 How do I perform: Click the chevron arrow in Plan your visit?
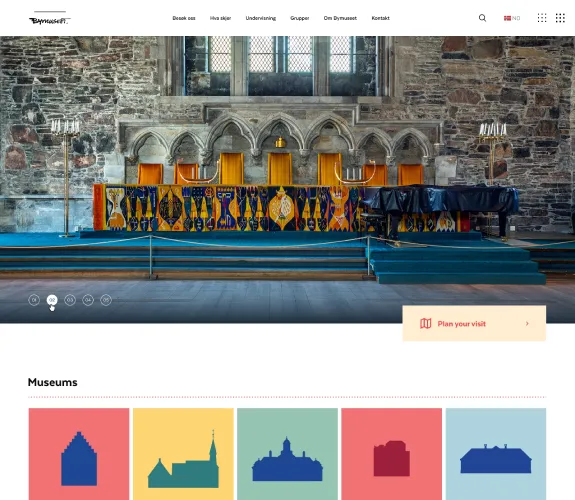(527, 324)
